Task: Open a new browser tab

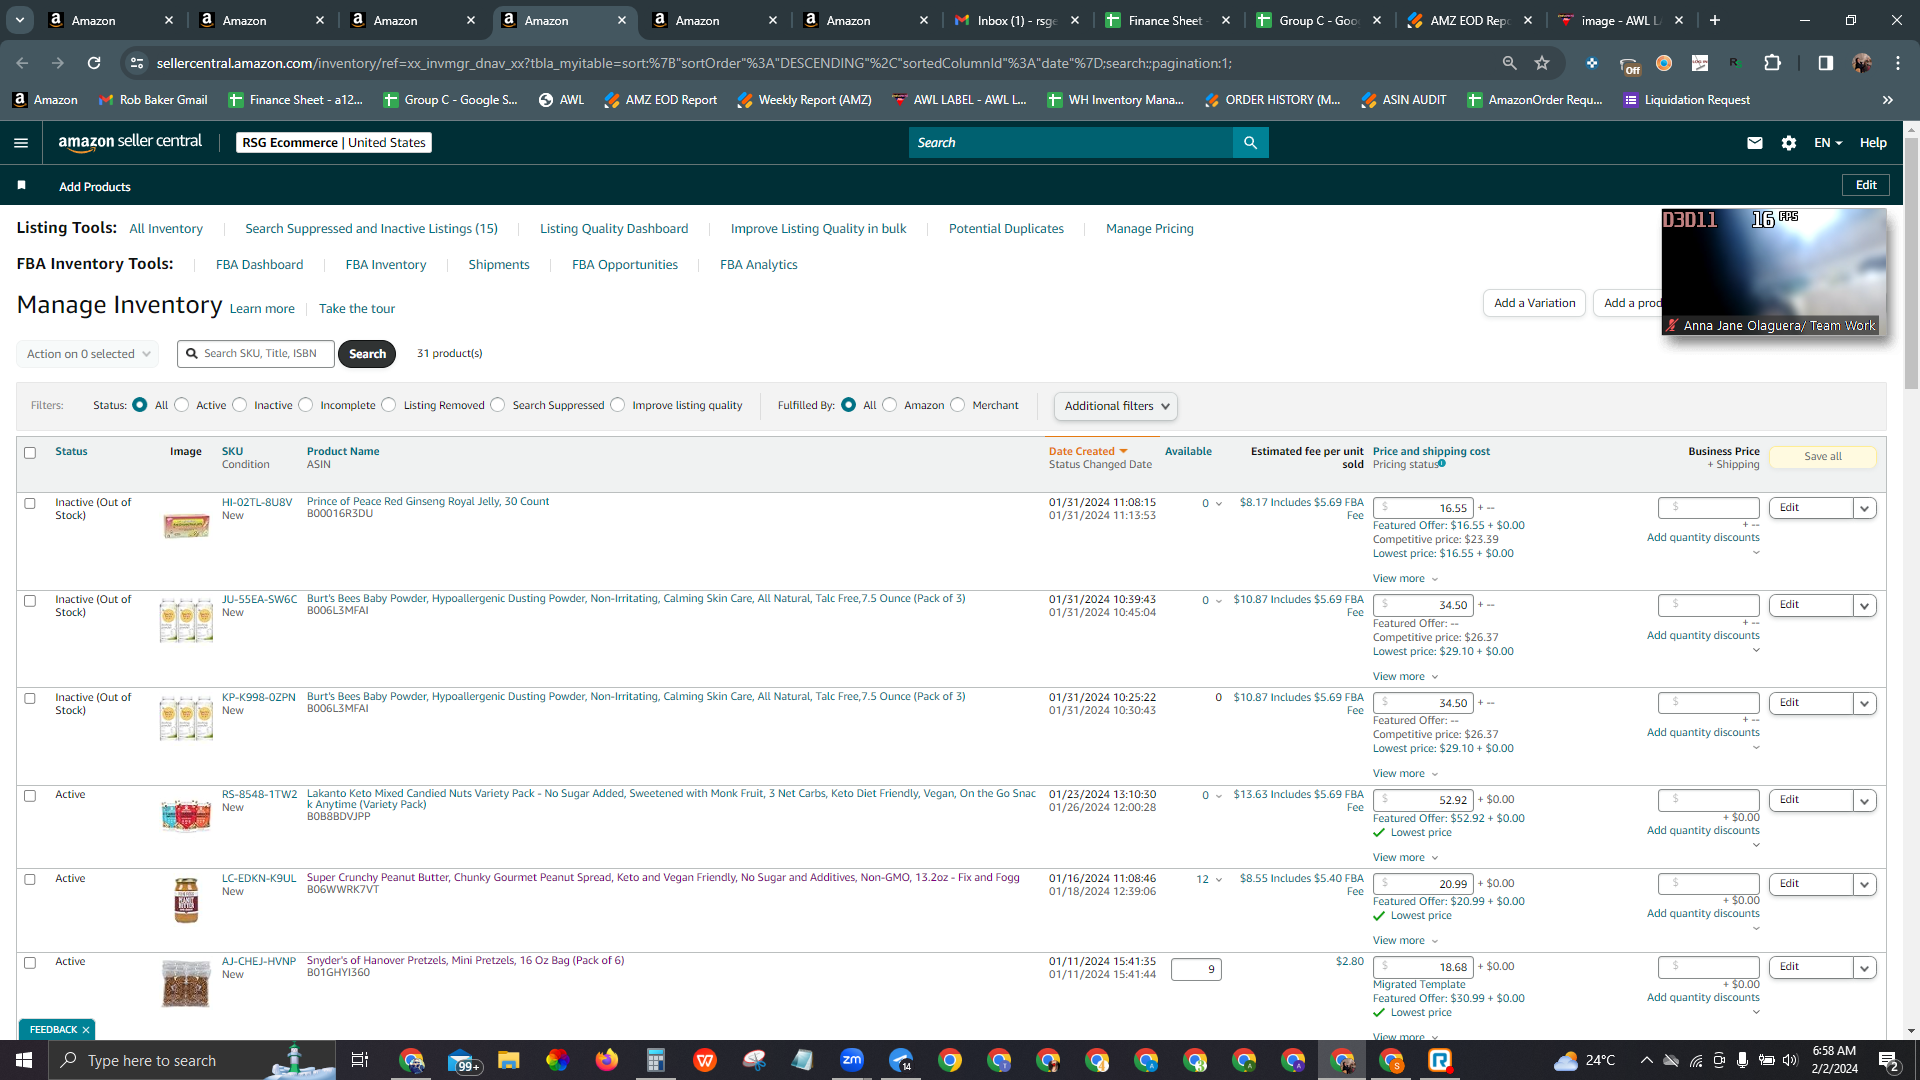Action: tap(1715, 20)
